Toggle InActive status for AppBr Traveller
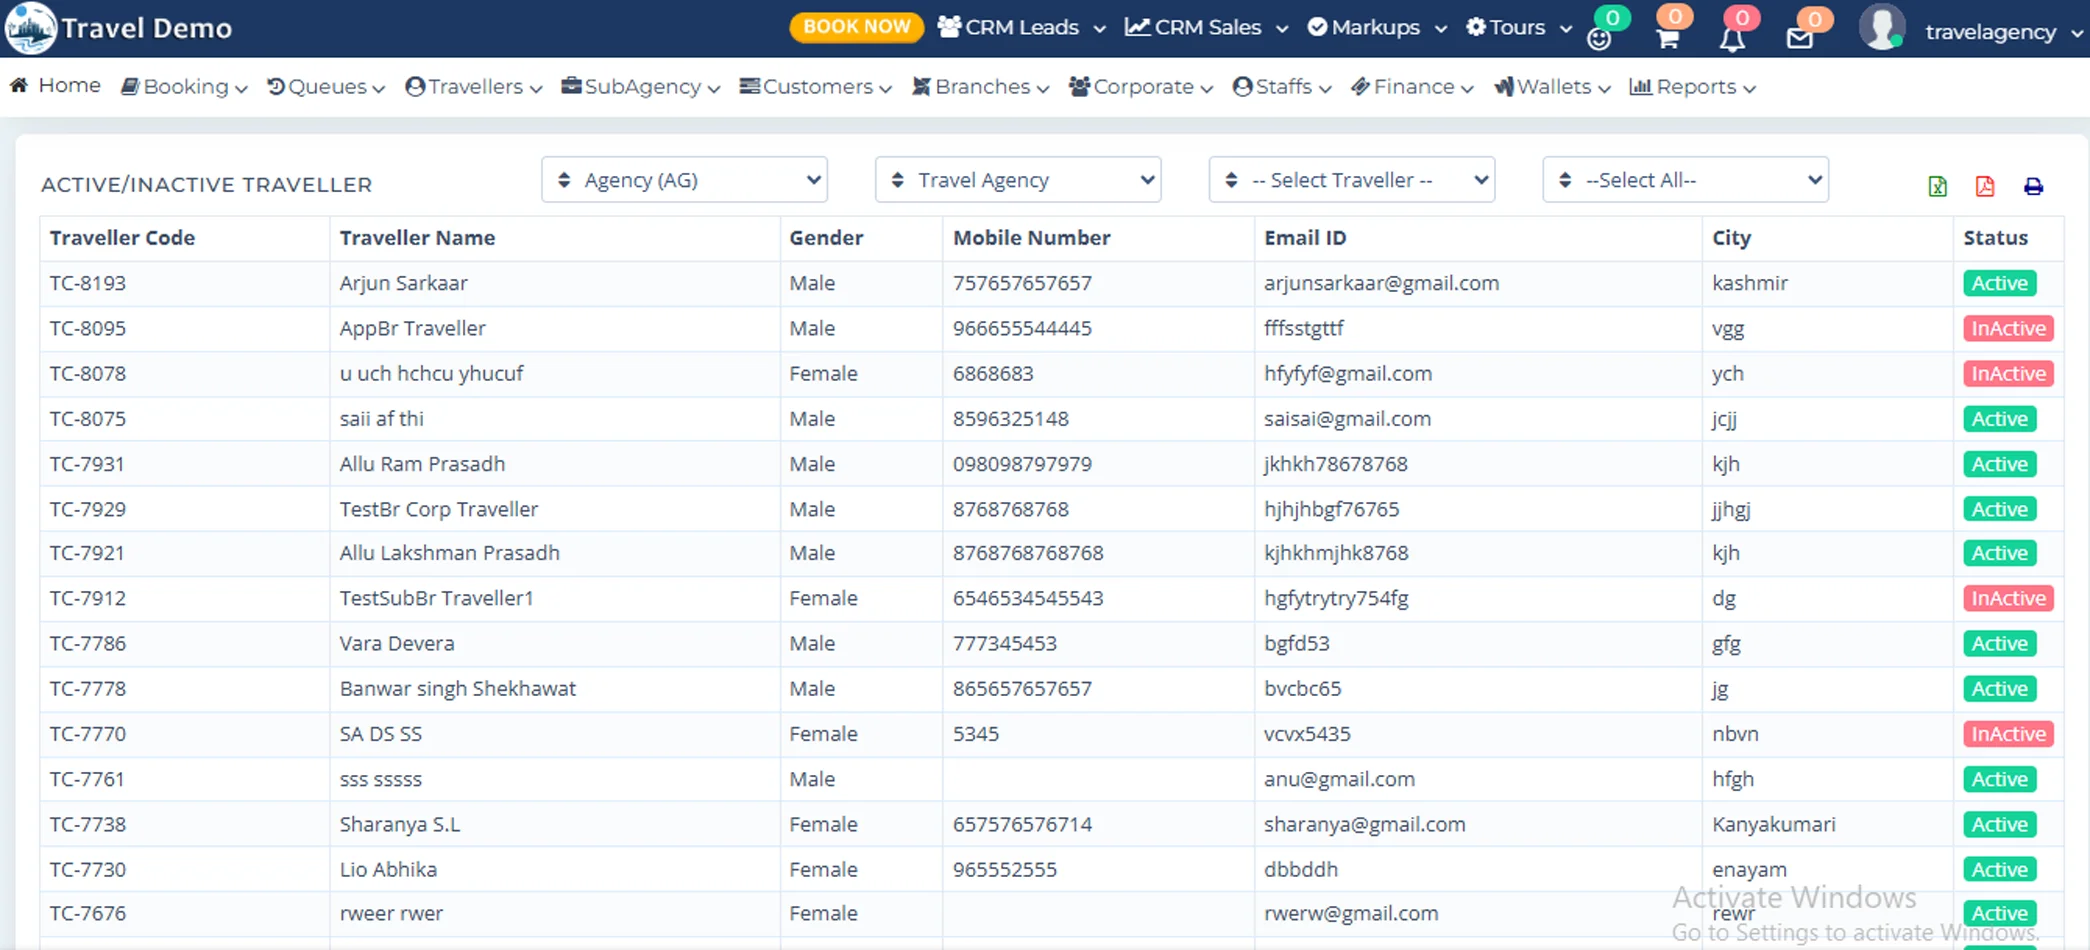This screenshot has width=2090, height=950. tap(2007, 329)
